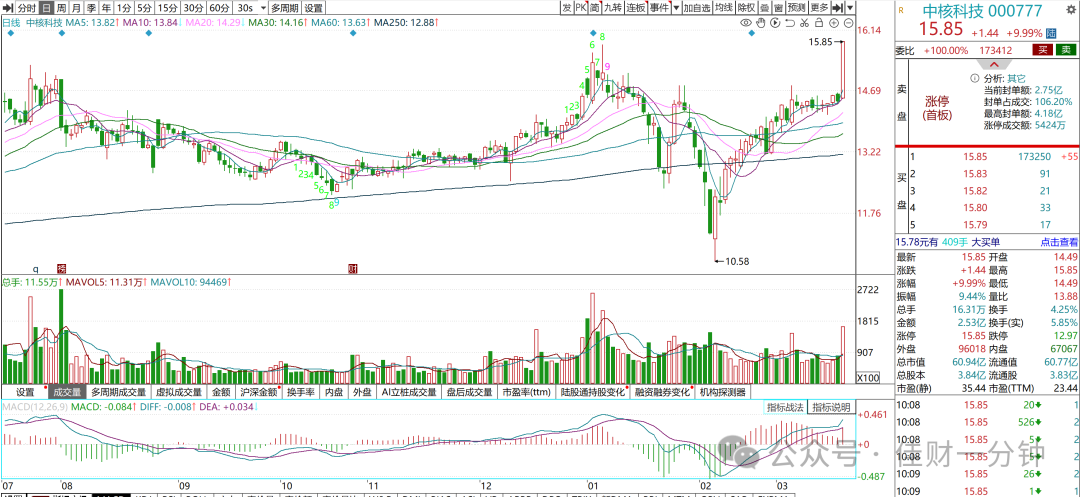Select the 5分 period tab
1080x497 pixels.
(x=143, y=8)
